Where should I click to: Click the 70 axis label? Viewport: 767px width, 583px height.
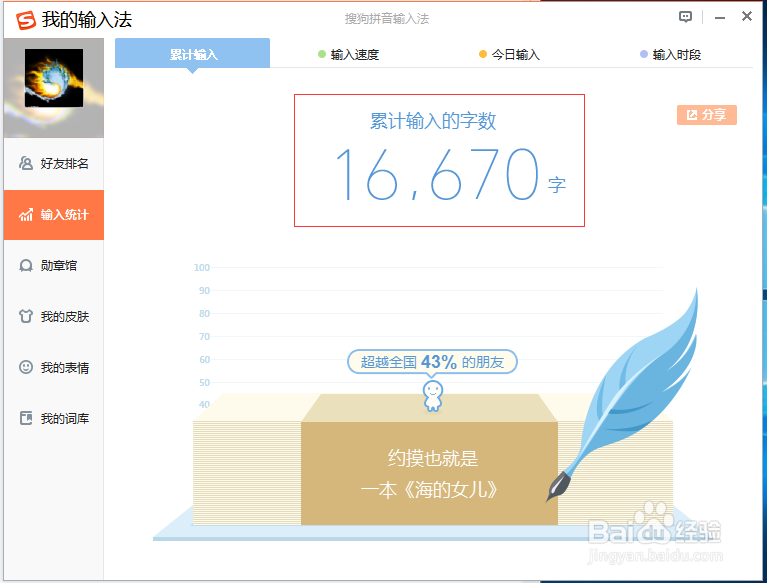204,336
